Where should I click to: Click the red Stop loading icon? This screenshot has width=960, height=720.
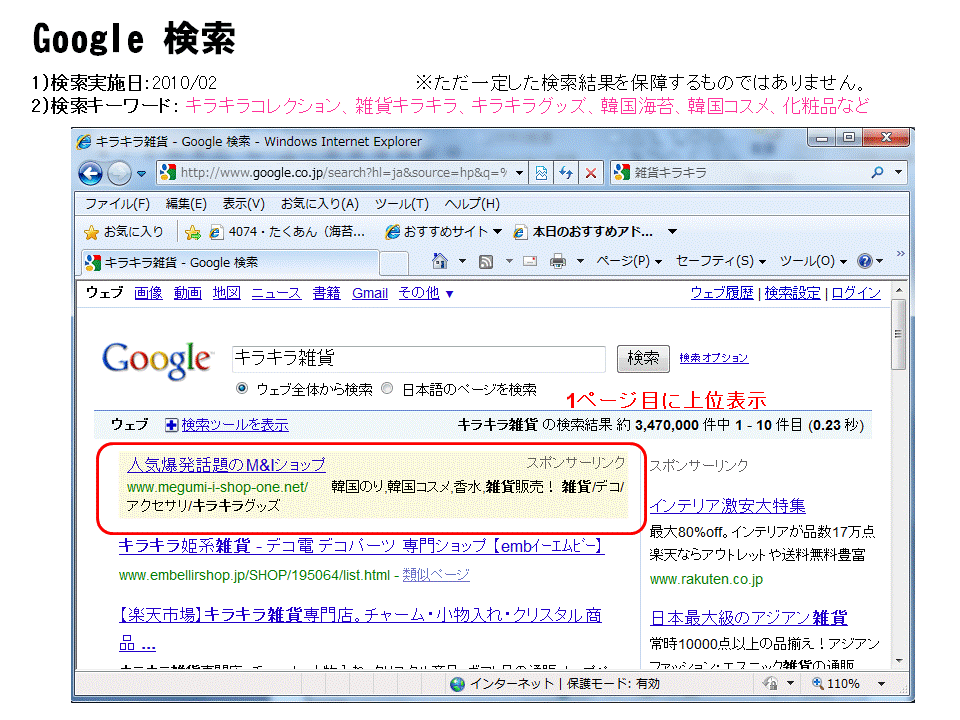[591, 173]
